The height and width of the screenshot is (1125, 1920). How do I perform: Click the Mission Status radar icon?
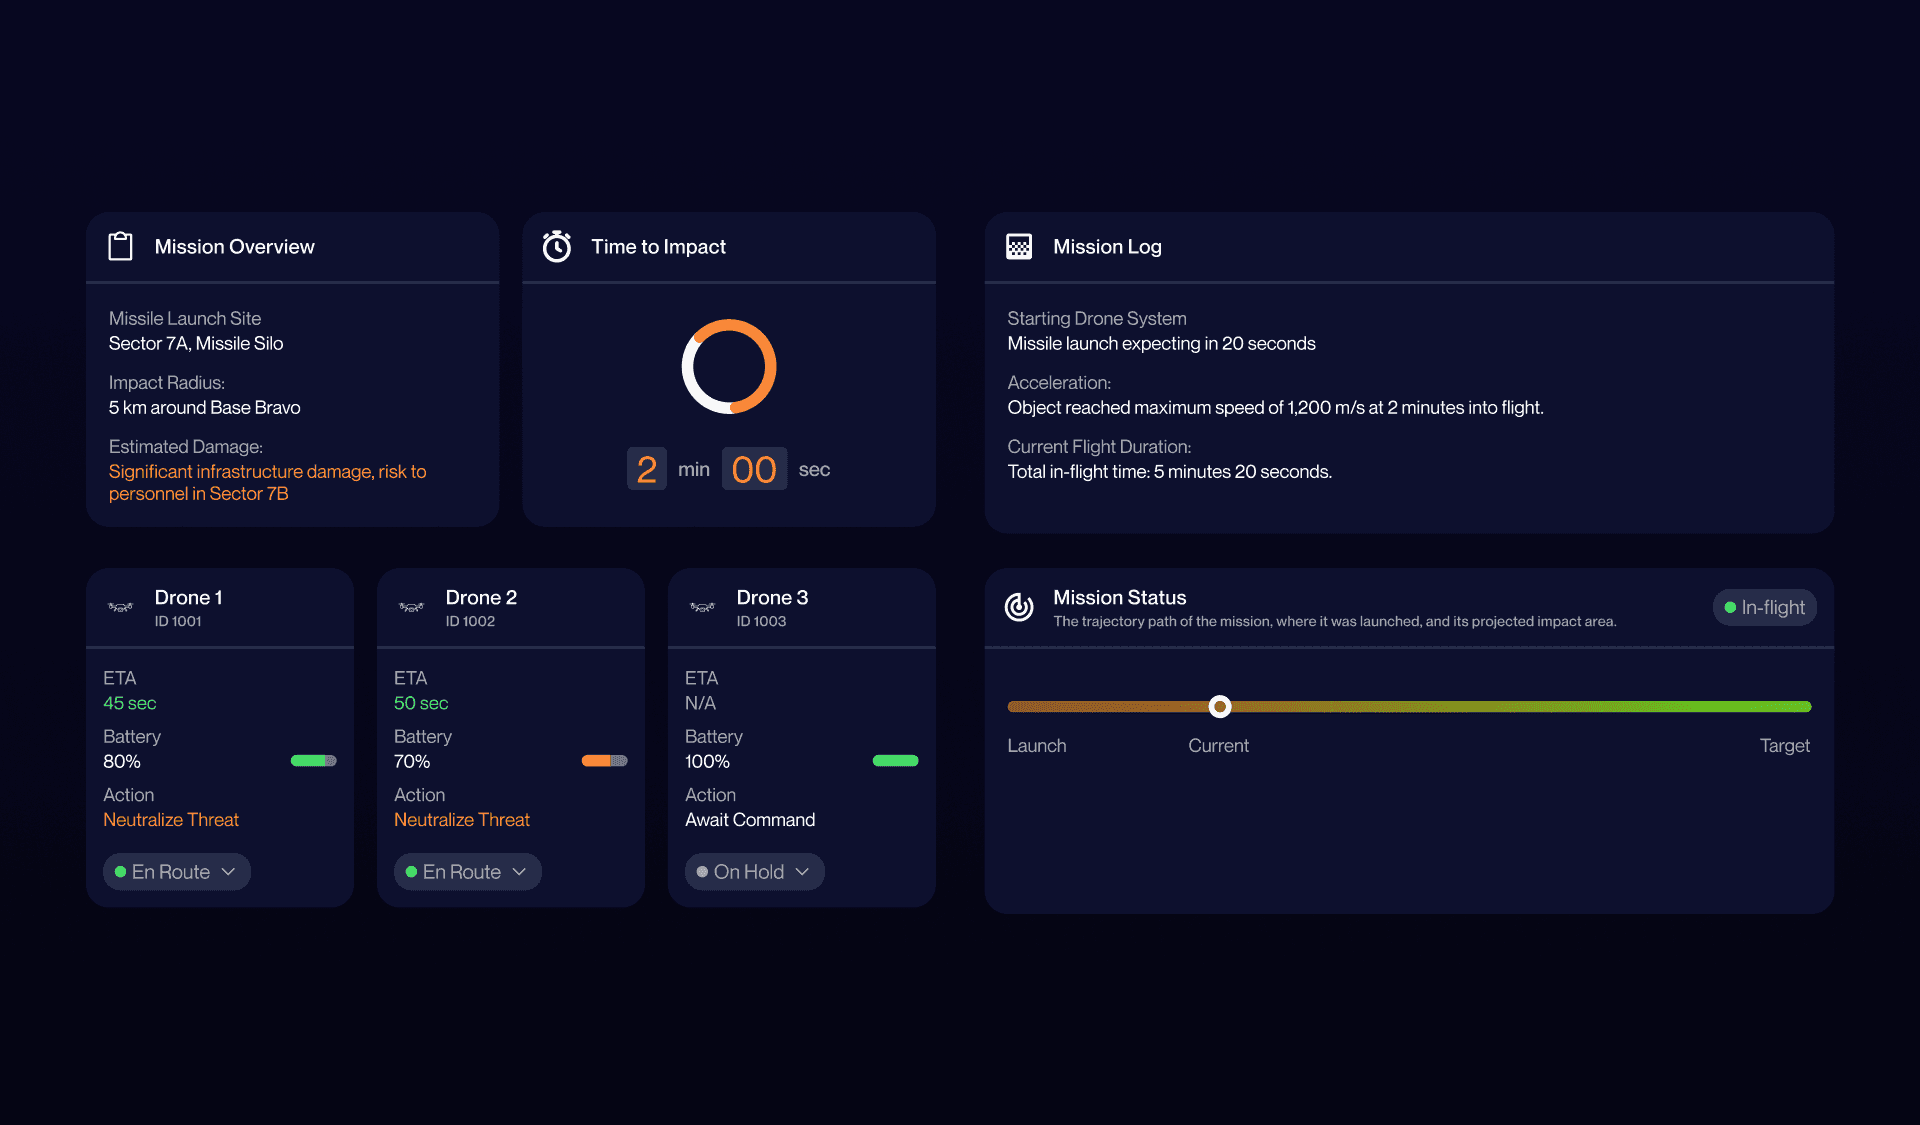pos(1019,607)
